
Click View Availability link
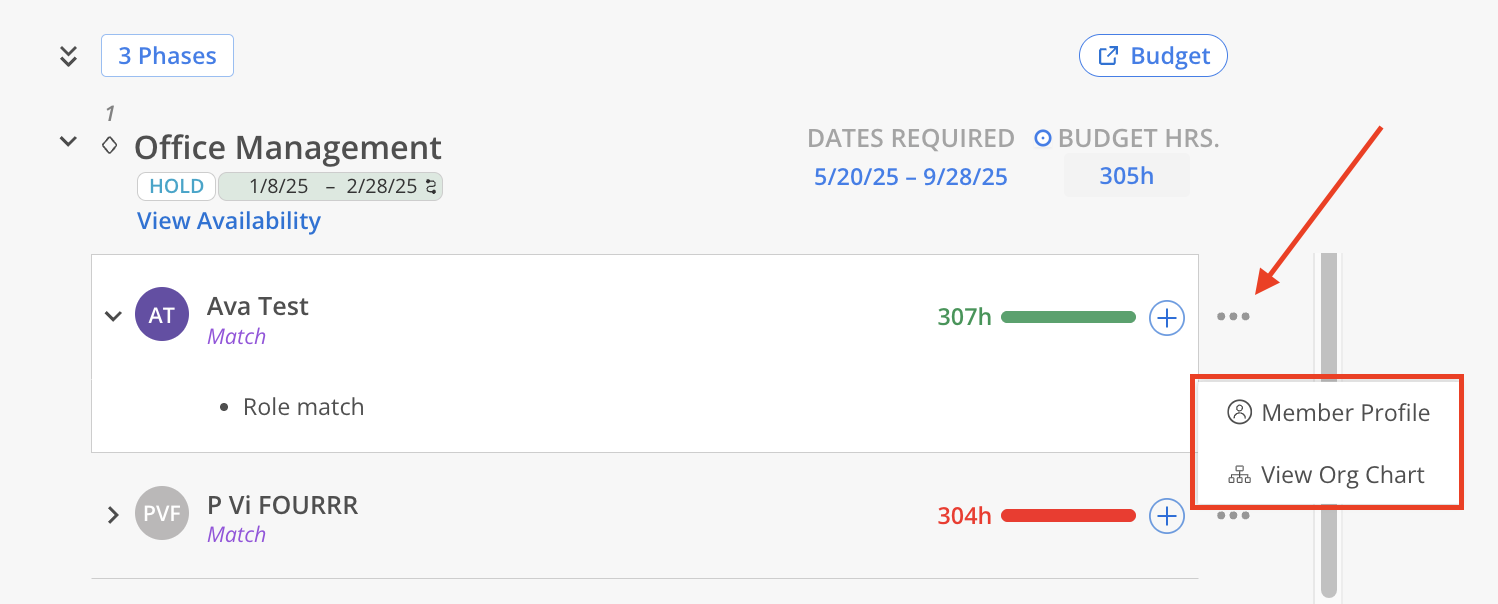click(229, 221)
